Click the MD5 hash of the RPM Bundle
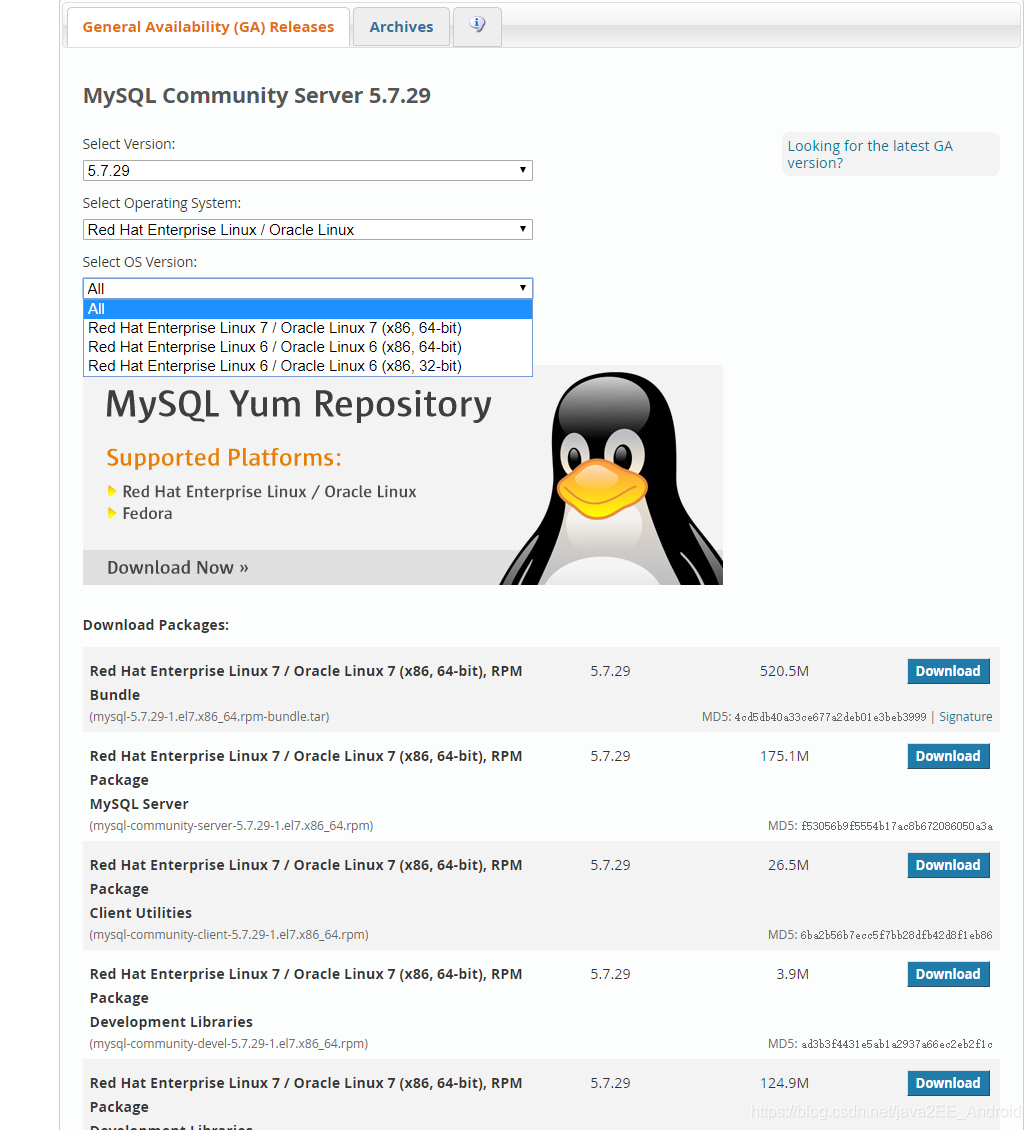This screenshot has height=1130, width=1030. pos(830,717)
